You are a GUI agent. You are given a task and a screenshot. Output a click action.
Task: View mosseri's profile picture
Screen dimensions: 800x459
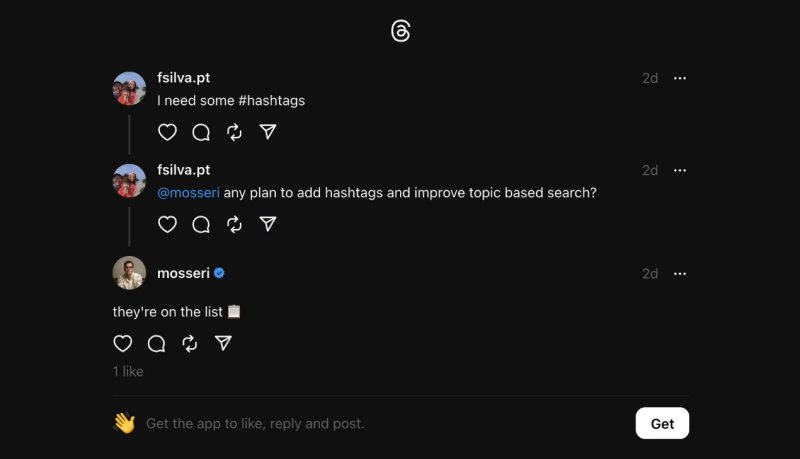coord(130,273)
